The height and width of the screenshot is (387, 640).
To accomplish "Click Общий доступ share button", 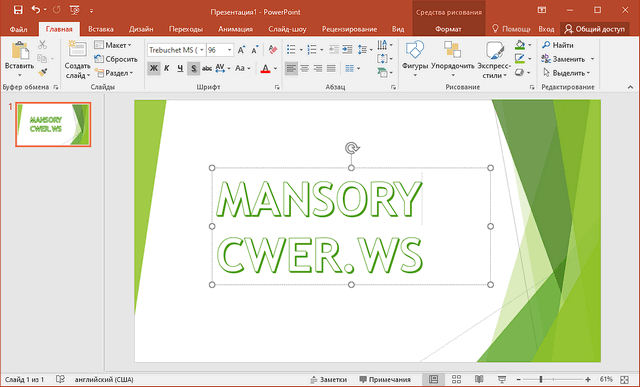I will tap(594, 29).
